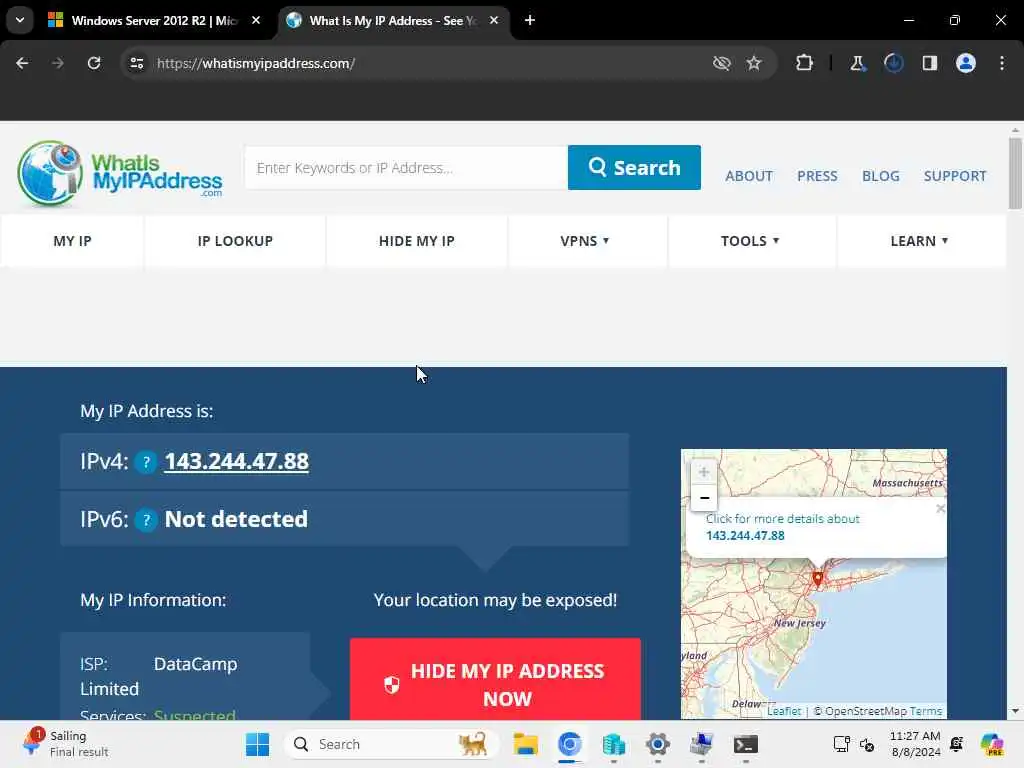The width and height of the screenshot is (1024, 768).
Task: Open the SUPPORT link
Action: (955, 176)
